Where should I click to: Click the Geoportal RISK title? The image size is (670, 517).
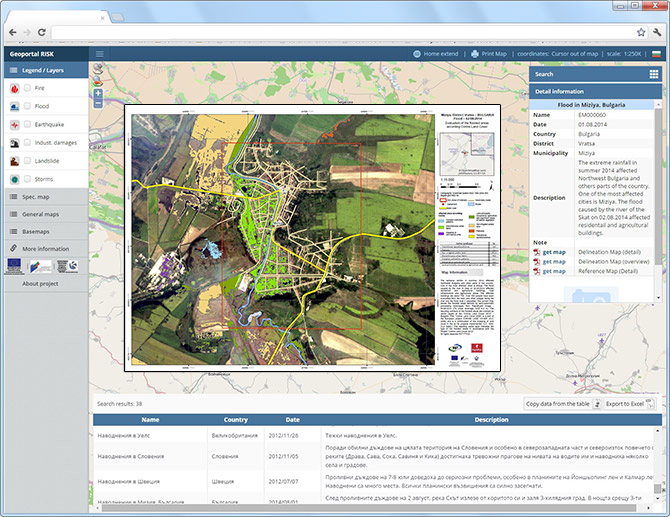[x=32, y=54]
